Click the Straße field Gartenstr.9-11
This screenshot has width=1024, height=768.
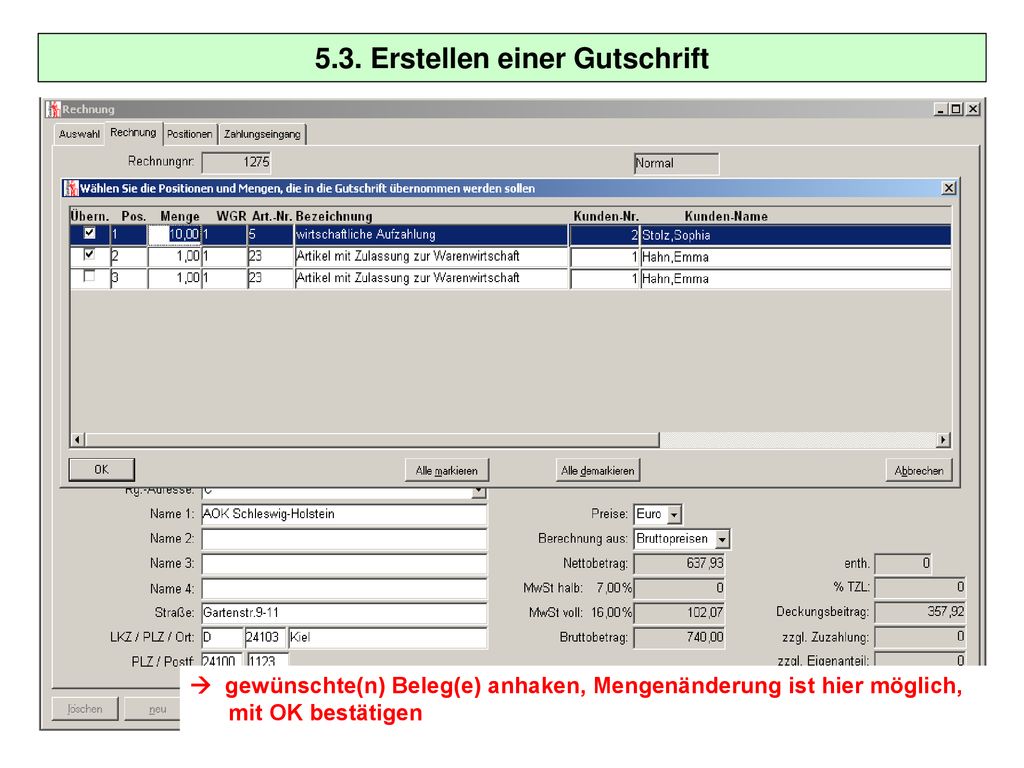(344, 613)
